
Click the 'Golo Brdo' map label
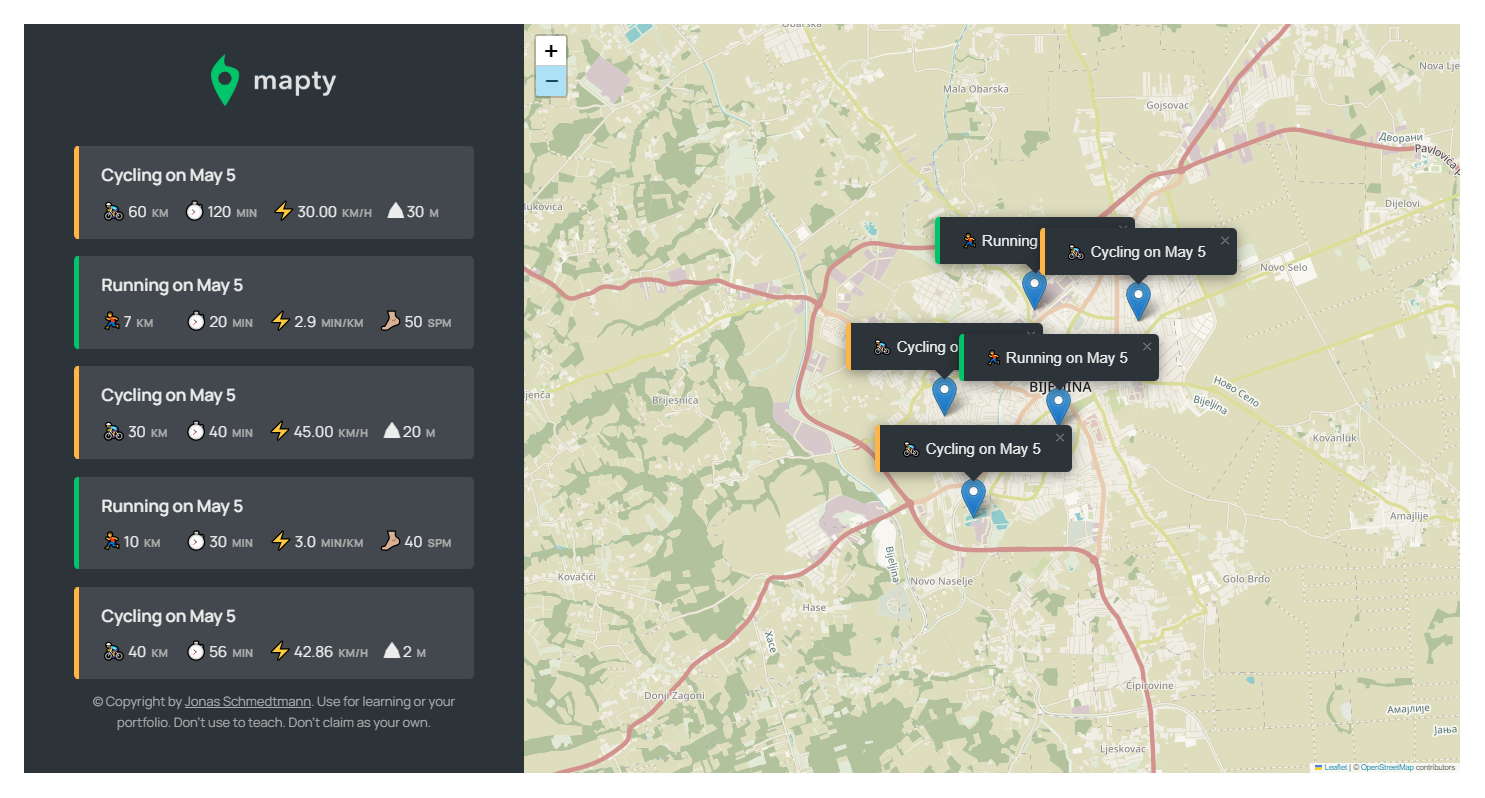tap(1246, 579)
